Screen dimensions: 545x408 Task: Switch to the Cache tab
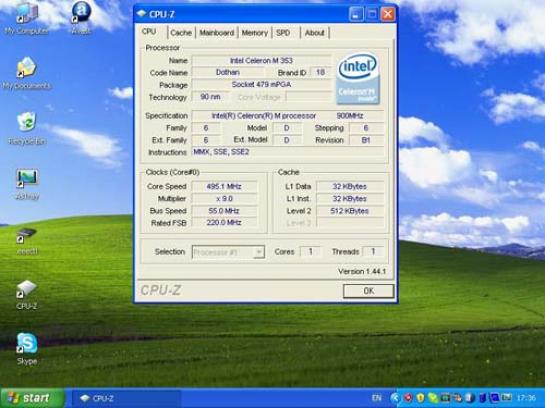(x=181, y=33)
